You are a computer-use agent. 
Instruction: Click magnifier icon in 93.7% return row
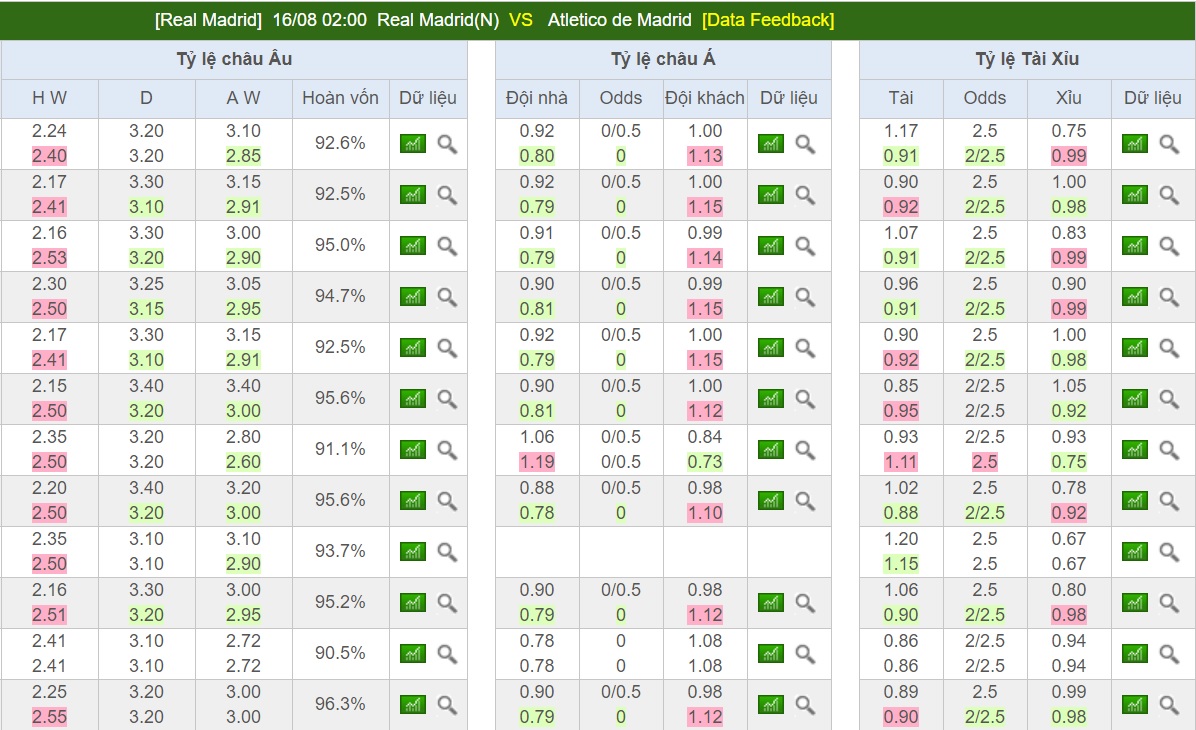pyautogui.click(x=447, y=552)
